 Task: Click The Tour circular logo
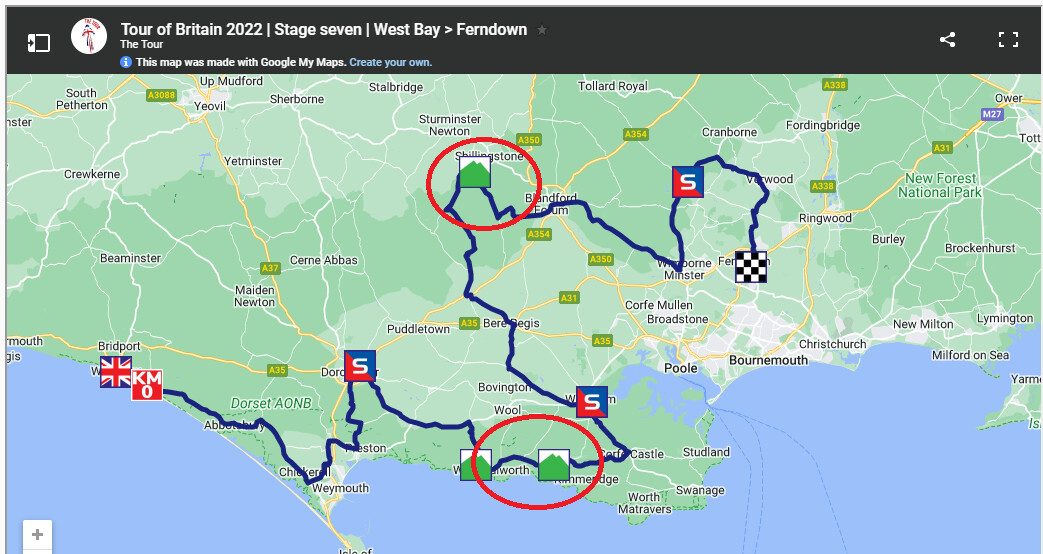coord(89,36)
